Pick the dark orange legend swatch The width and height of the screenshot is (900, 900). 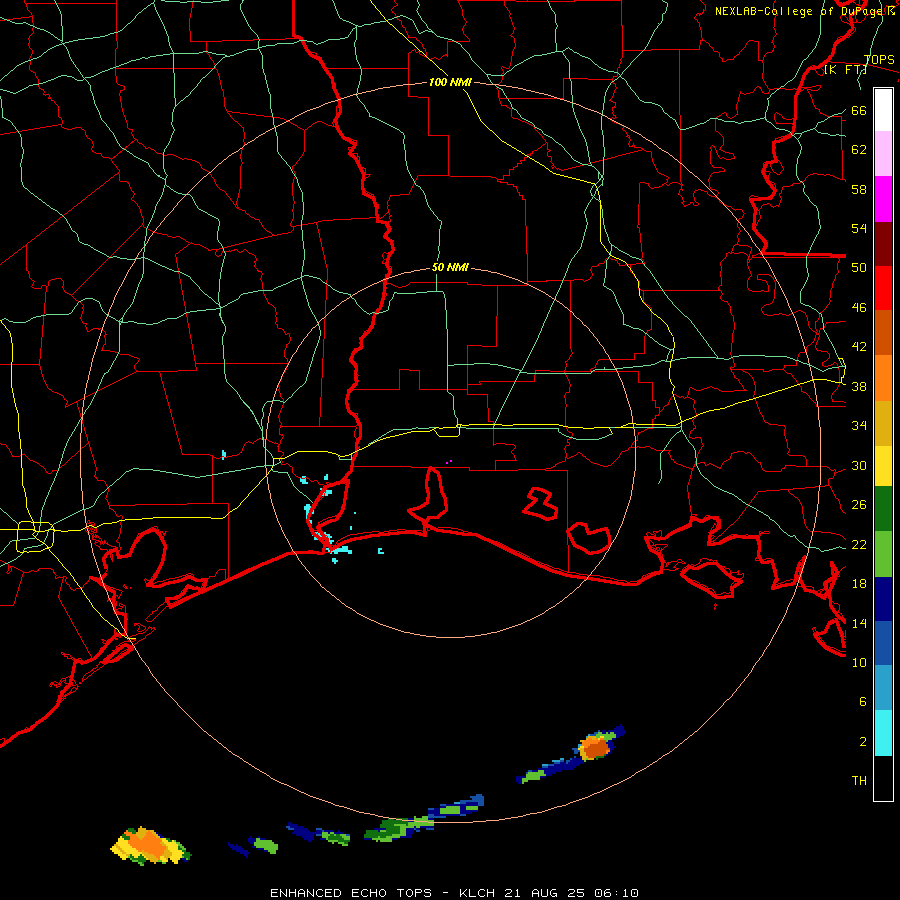pos(883,333)
